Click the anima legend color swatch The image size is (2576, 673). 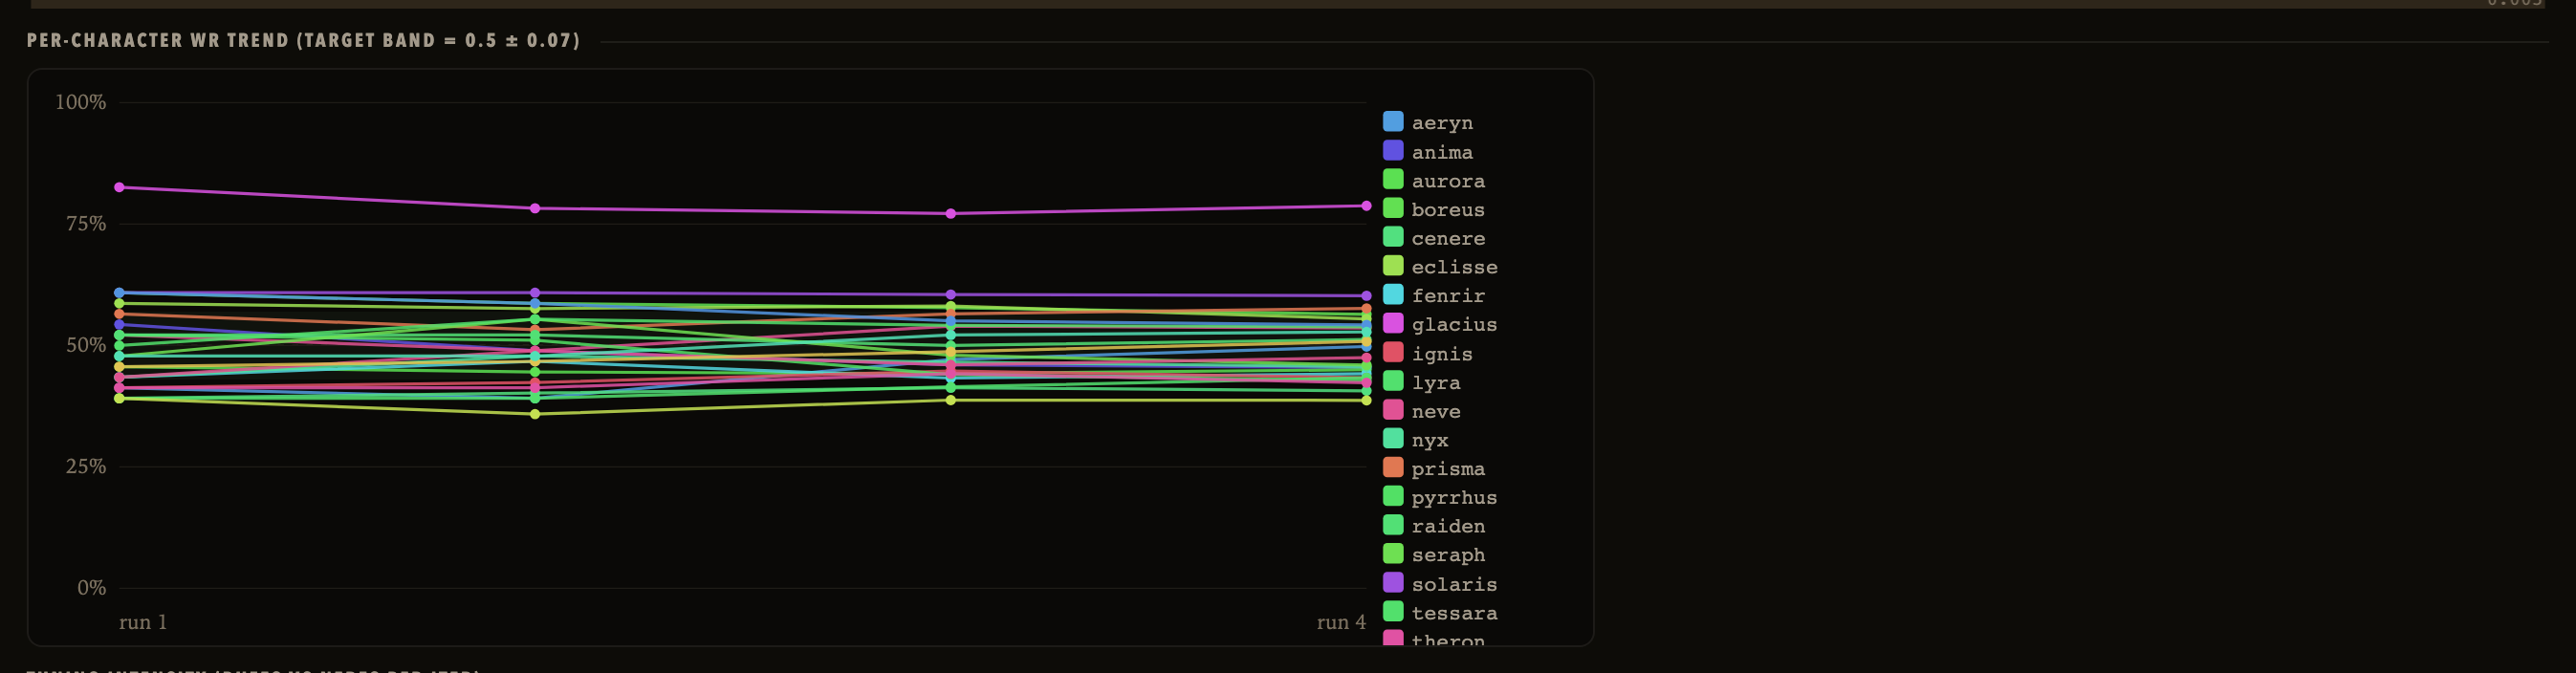[1392, 151]
